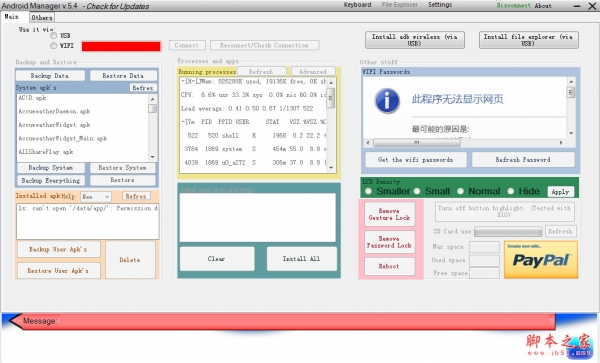Open the New dropdown in Installed apk
This screenshot has height=363, width=600.
pos(96,197)
